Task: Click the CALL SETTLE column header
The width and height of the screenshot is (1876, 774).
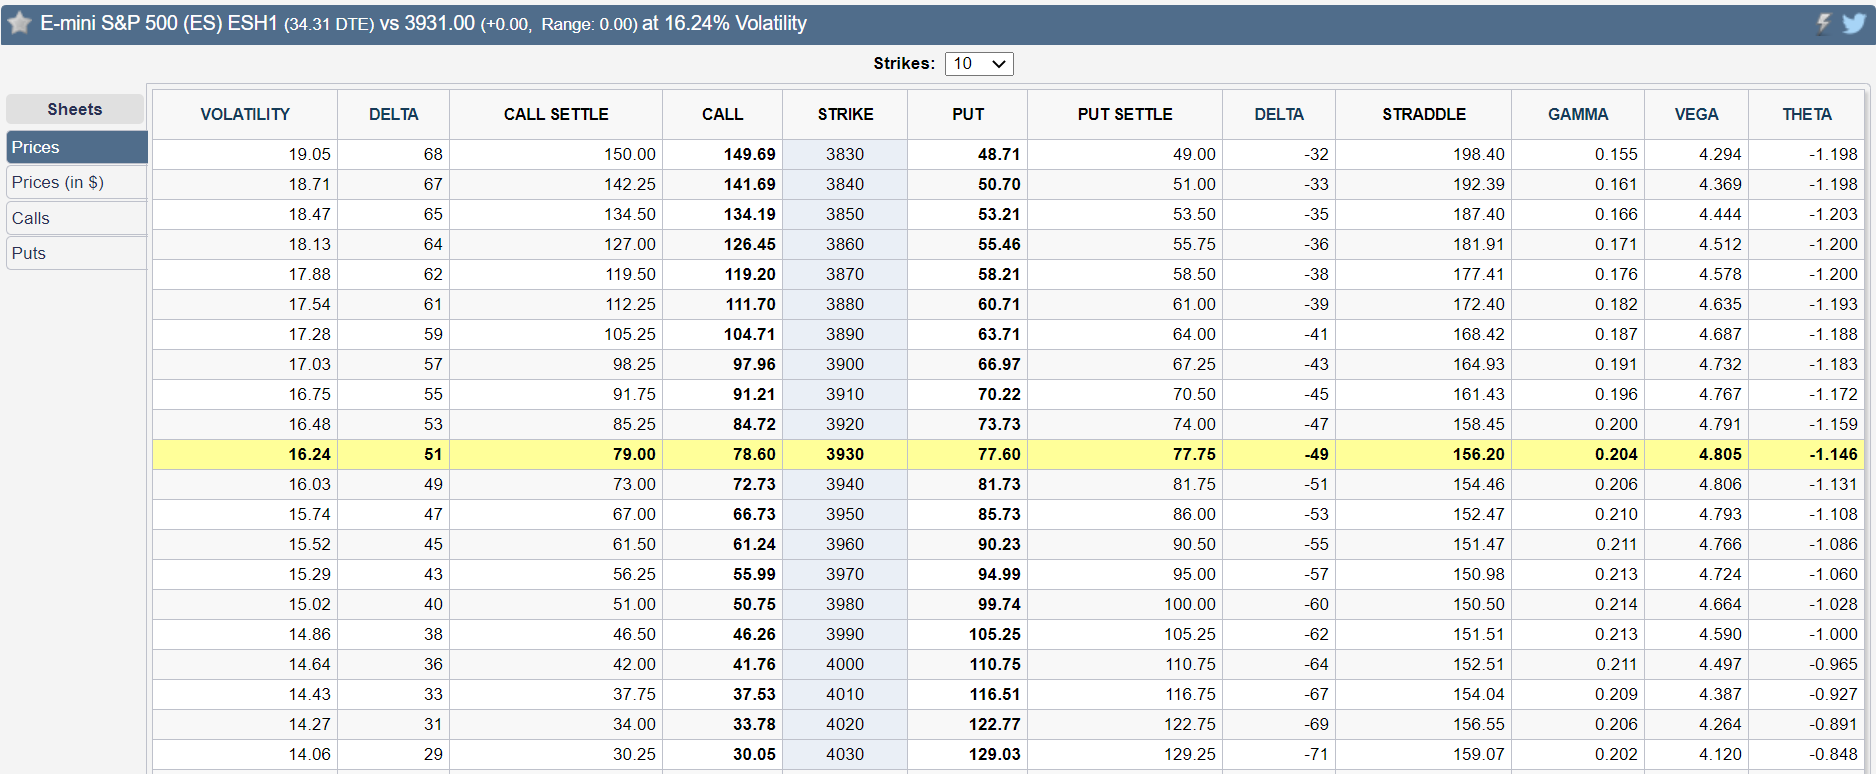Action: [556, 114]
